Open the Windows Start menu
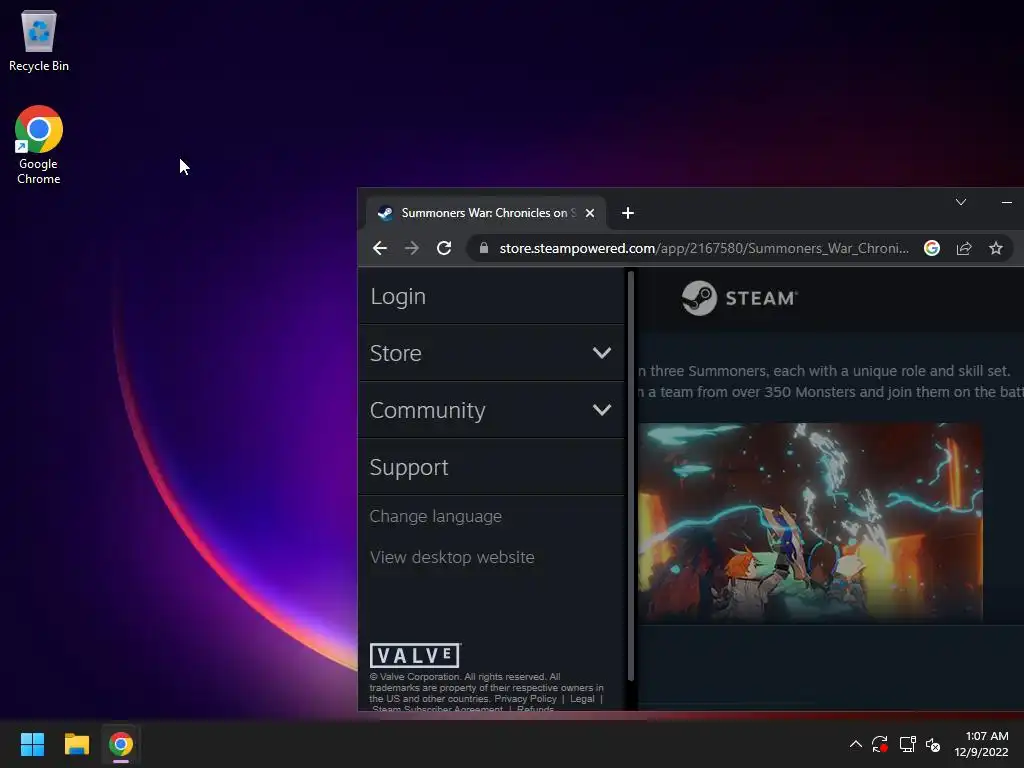This screenshot has height=768, width=1024. click(x=32, y=744)
